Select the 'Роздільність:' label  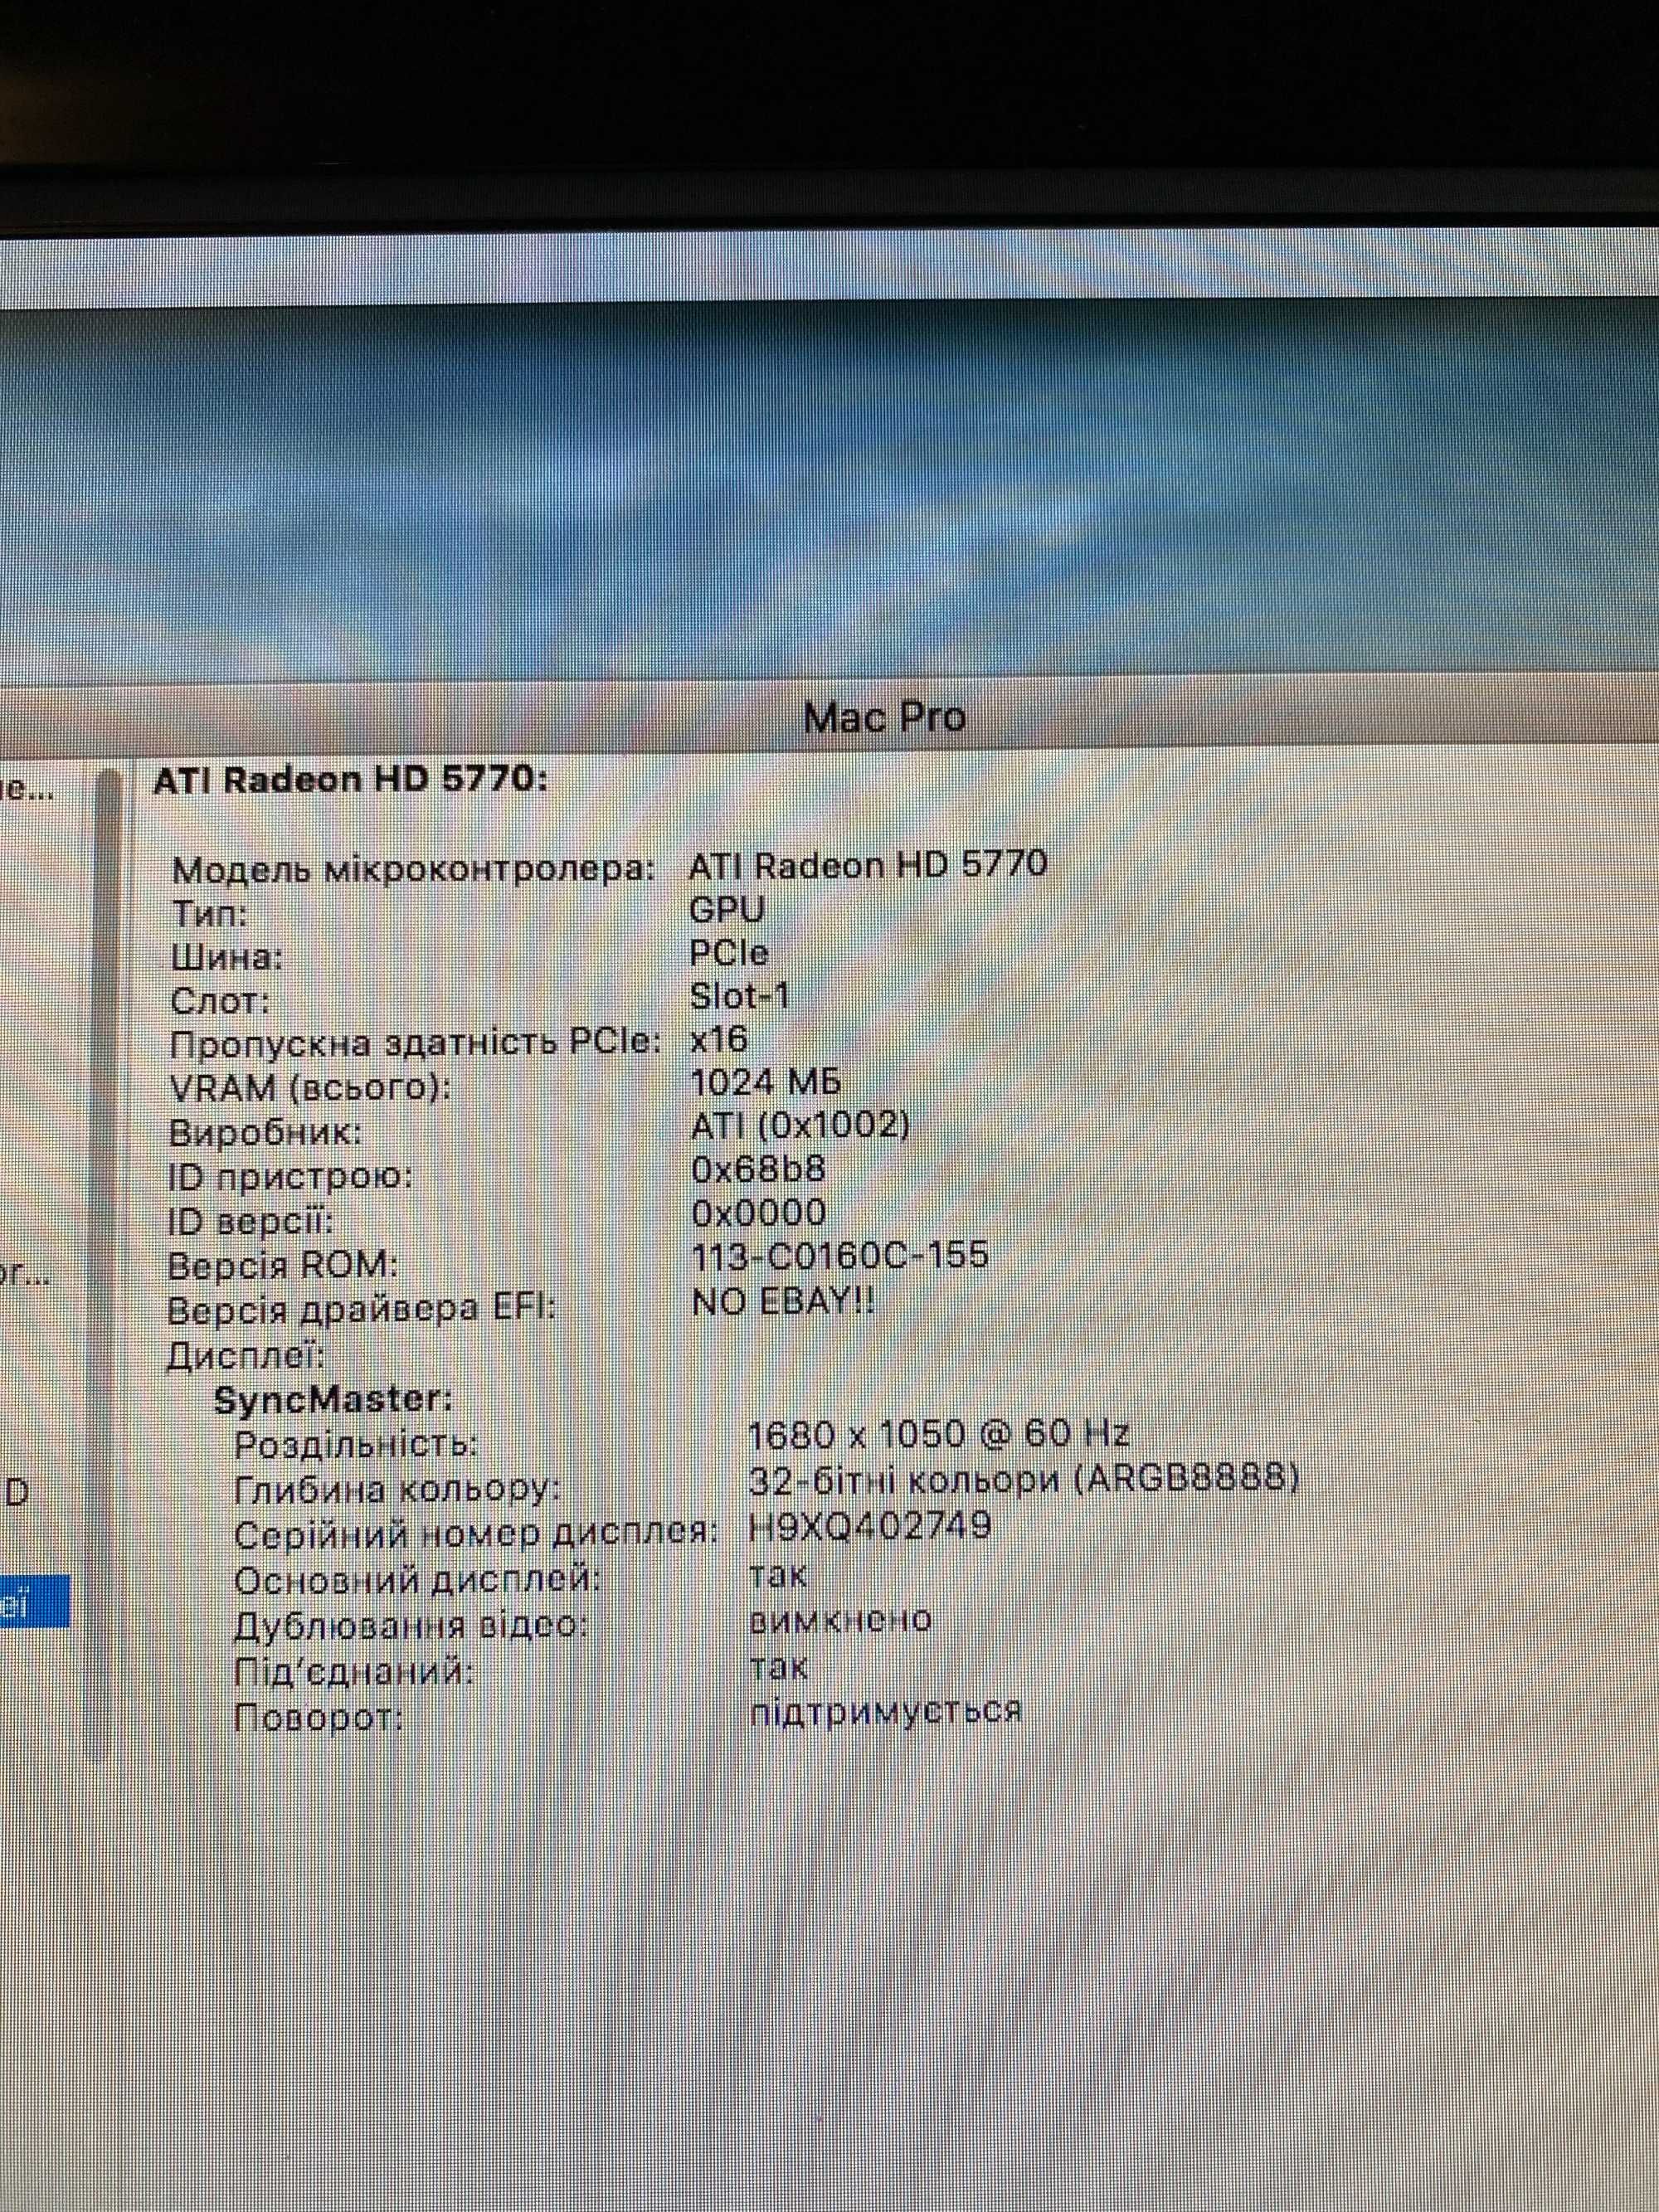coord(355,1444)
